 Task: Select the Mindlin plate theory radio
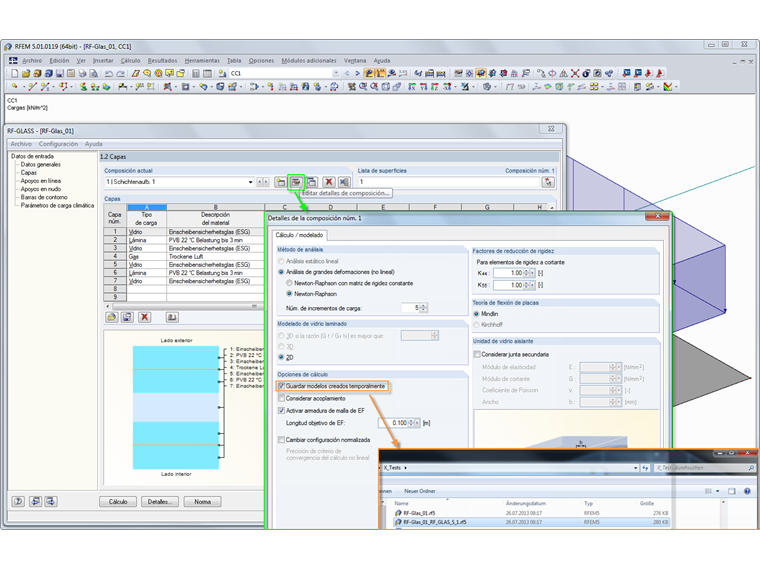click(476, 314)
